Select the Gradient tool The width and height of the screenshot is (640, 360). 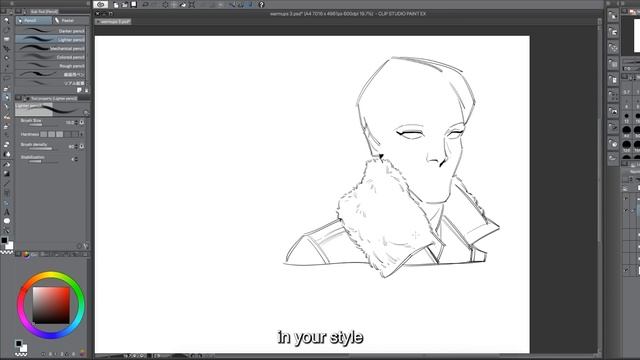tap(7, 174)
